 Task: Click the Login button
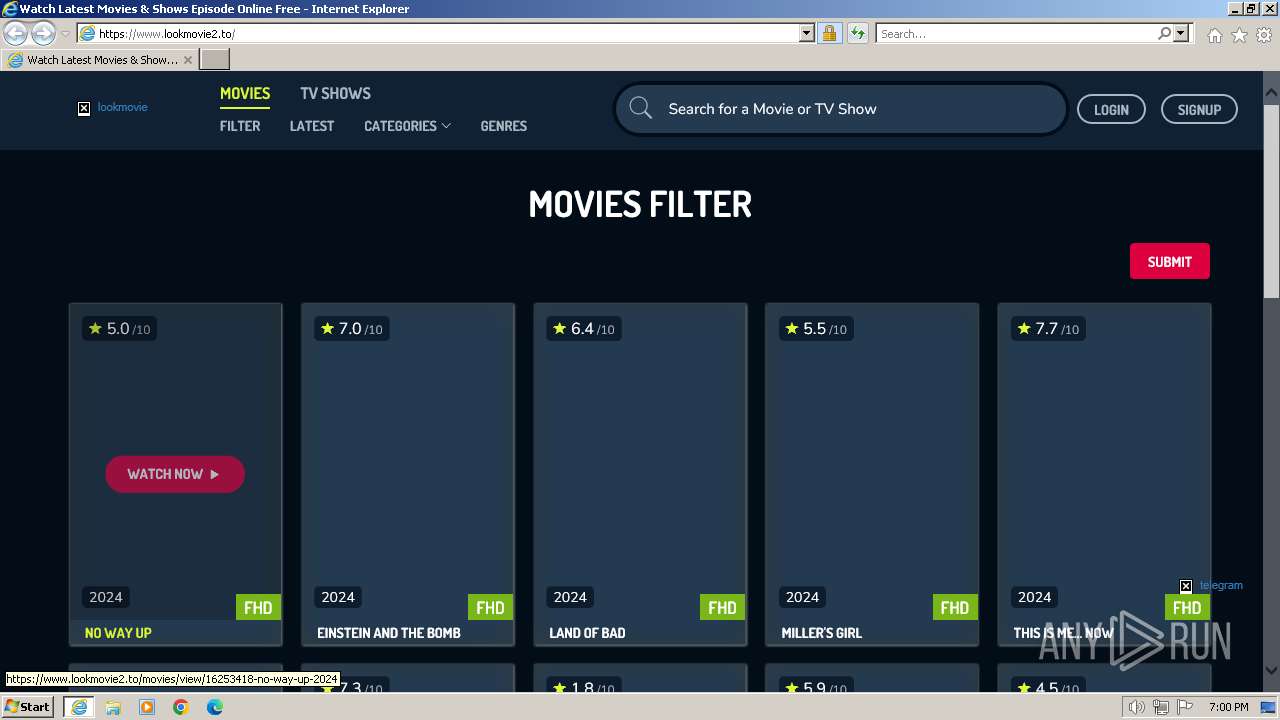coord(1111,109)
